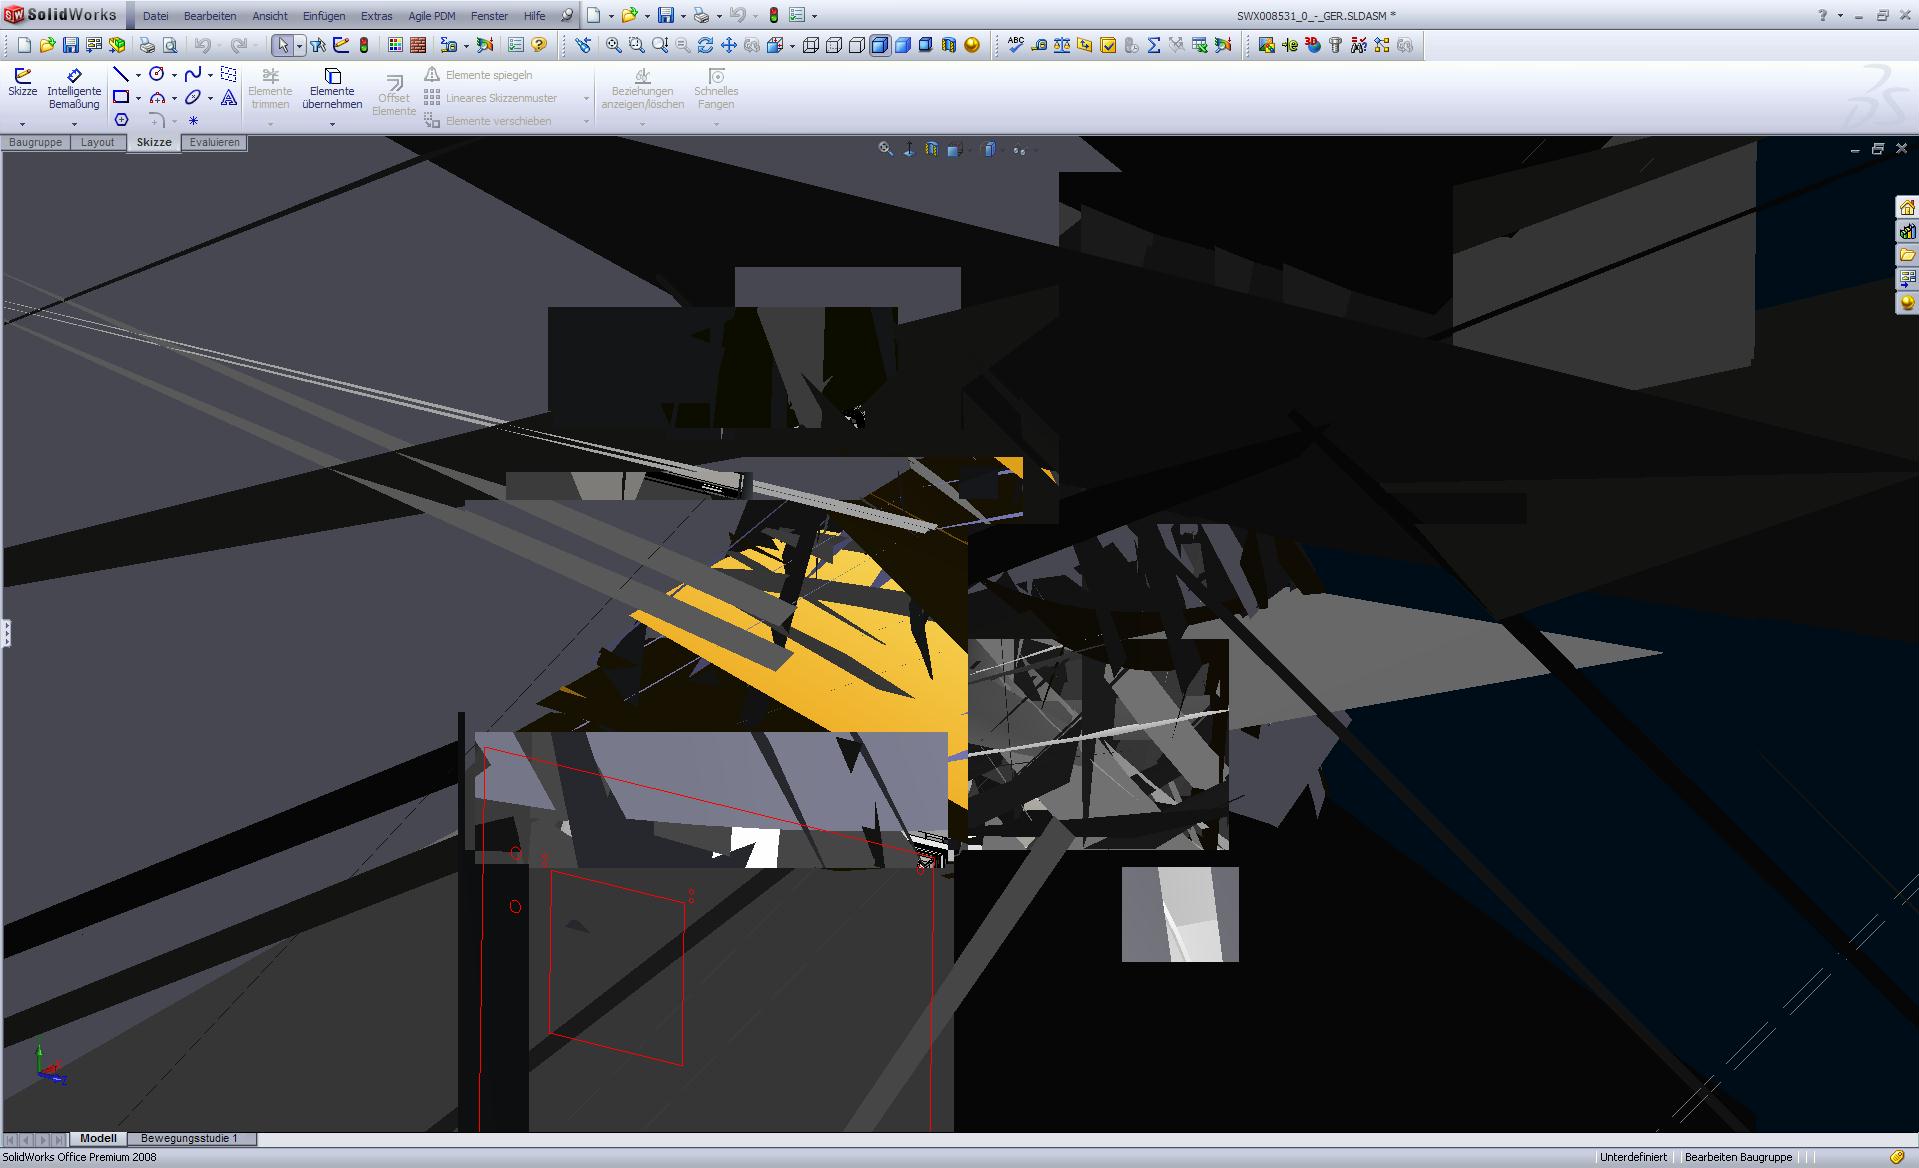Viewport: 1919px width, 1168px height.
Task: Expand the Skizze dropdown arrow
Action: coord(22,124)
